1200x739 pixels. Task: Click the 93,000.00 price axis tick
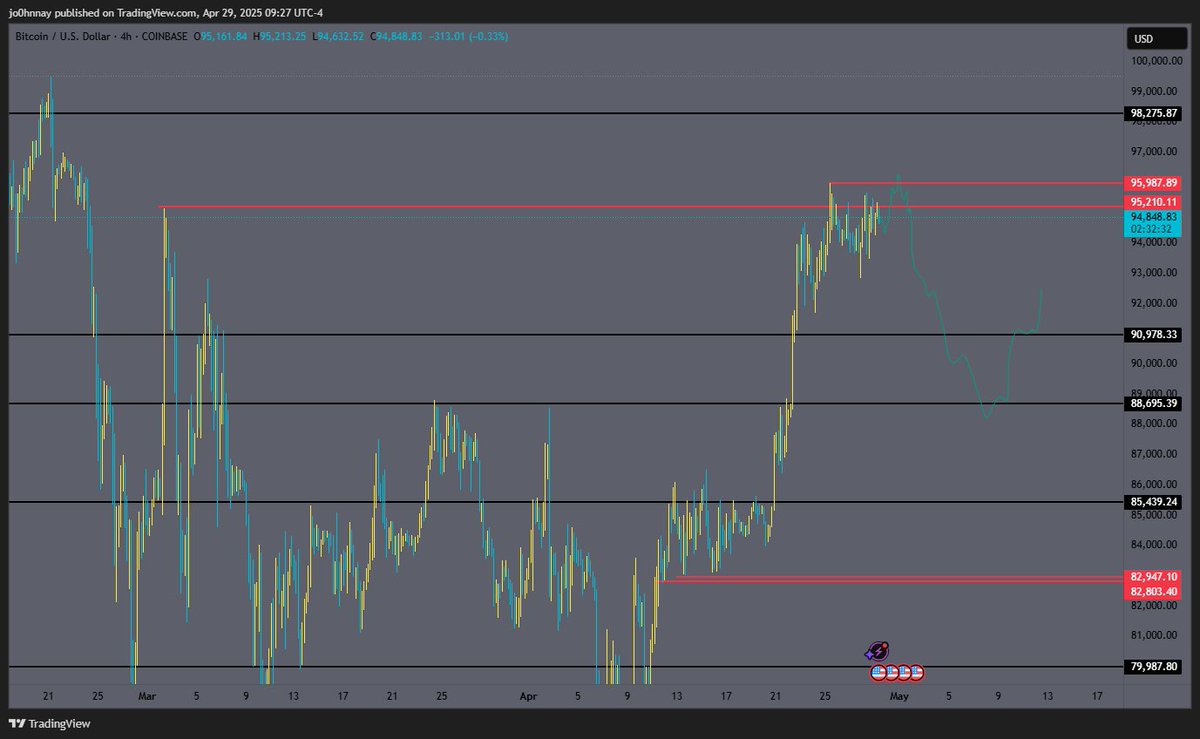click(1156, 273)
